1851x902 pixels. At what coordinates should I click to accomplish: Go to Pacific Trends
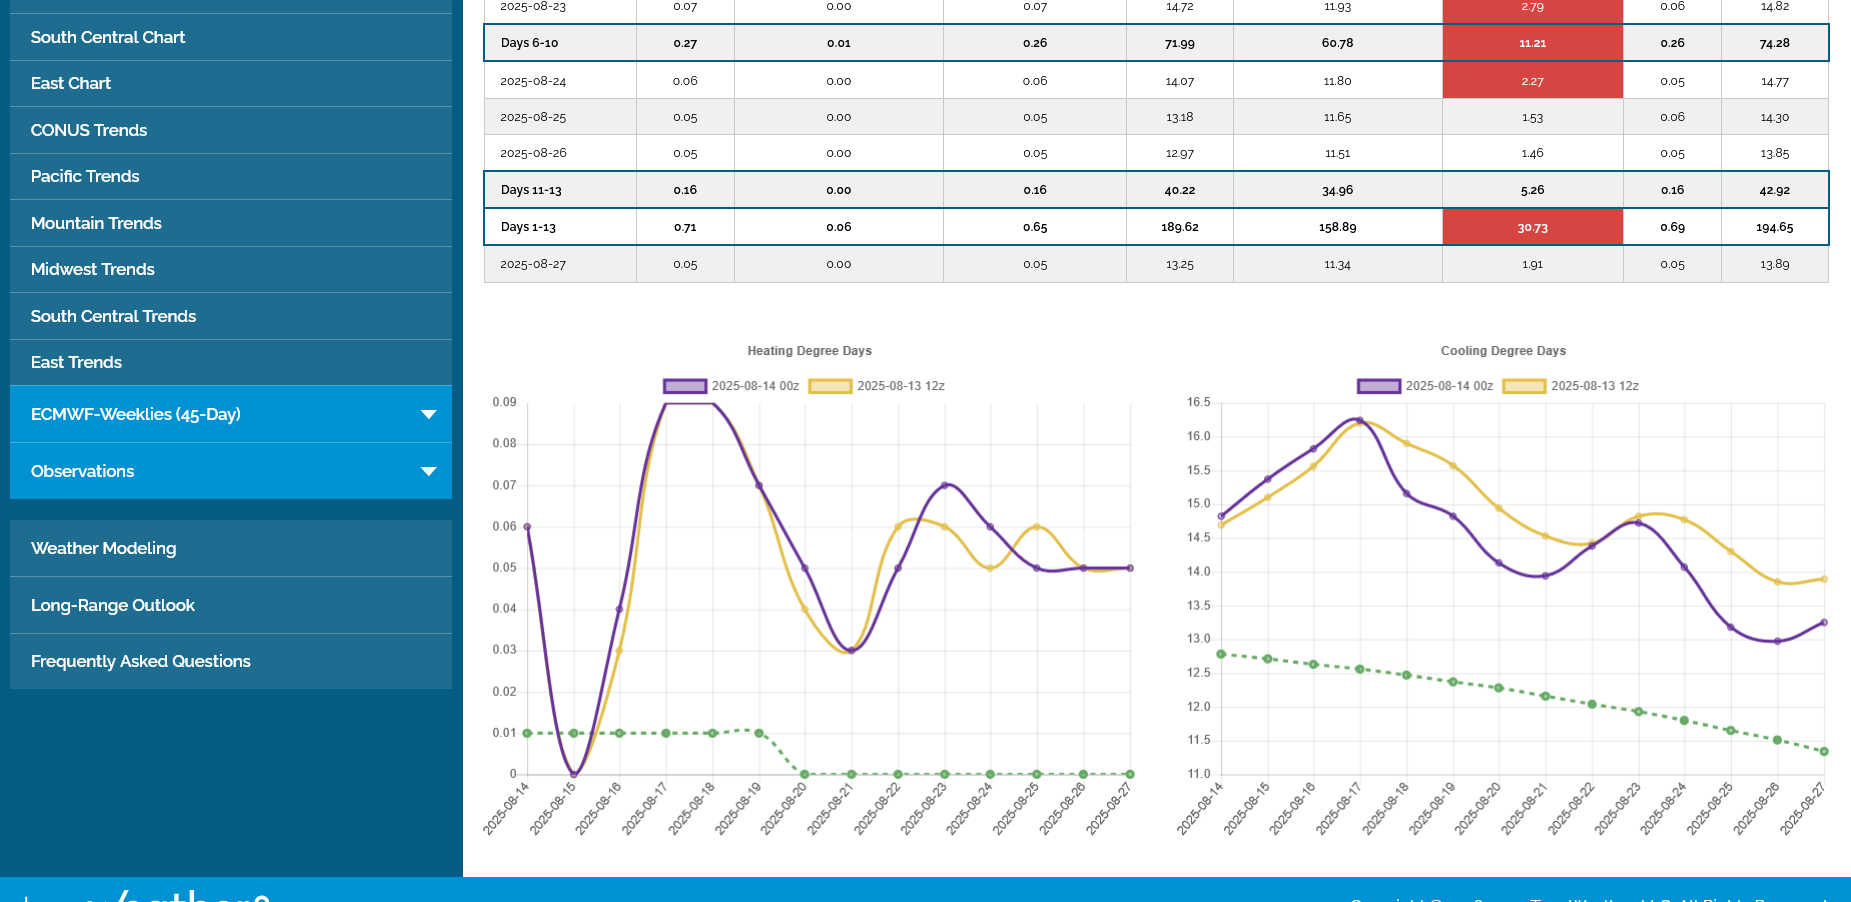click(85, 176)
